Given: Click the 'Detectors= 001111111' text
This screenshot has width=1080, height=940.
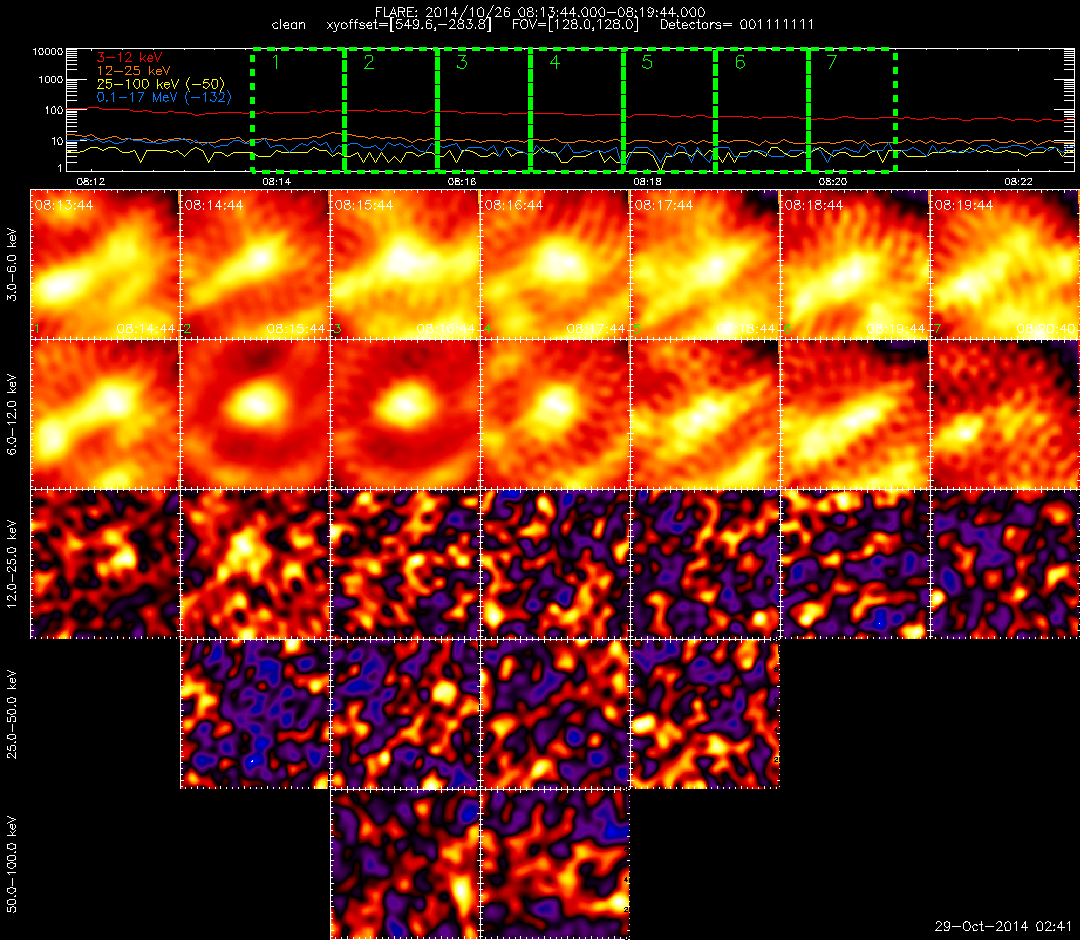Looking at the screenshot, I should 737,25.
